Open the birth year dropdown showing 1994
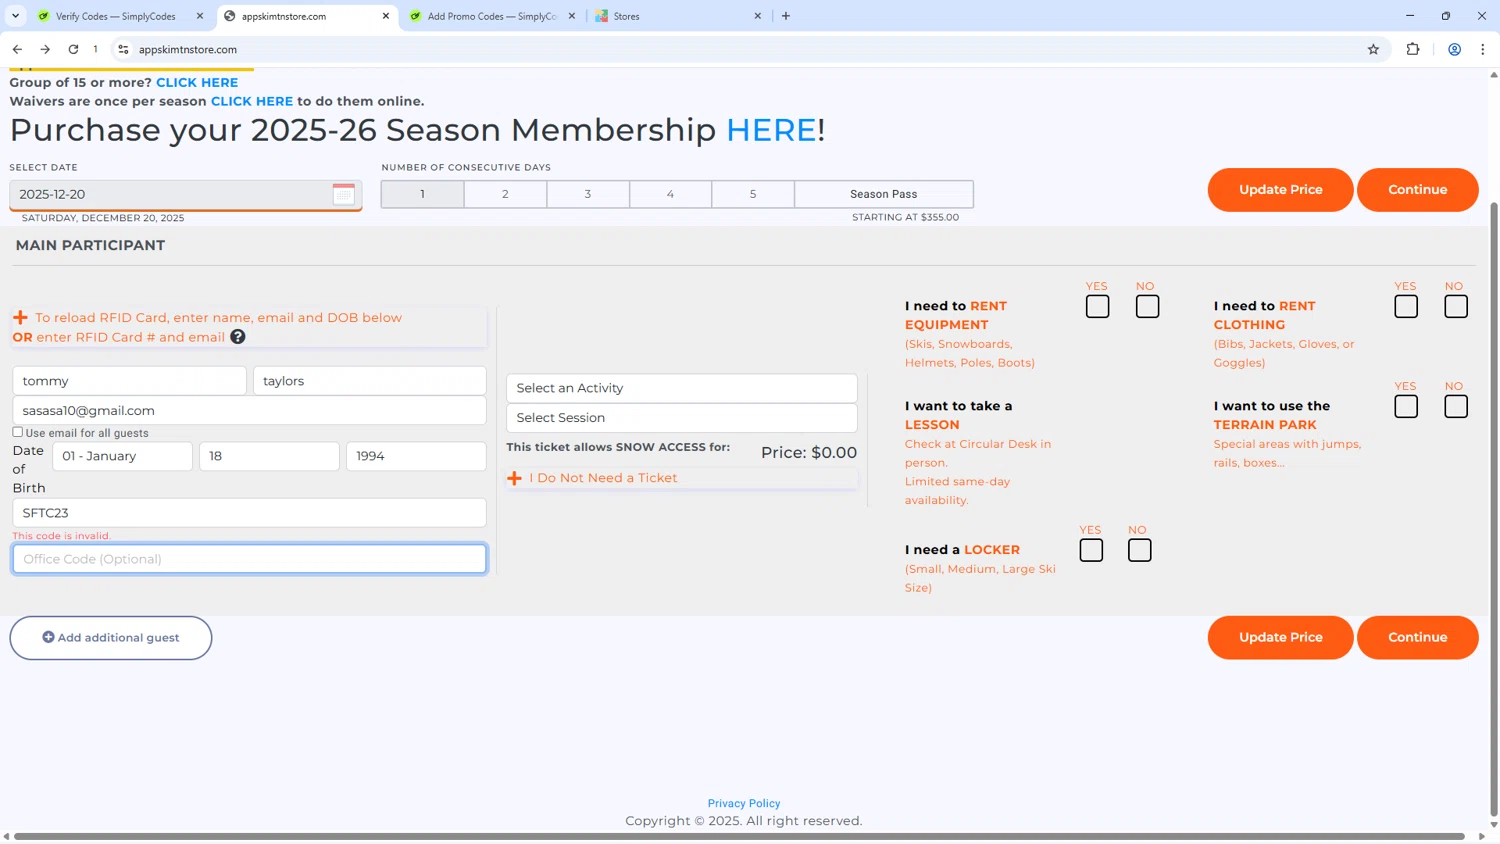Screen dimensions: 1500x844 click(x=416, y=456)
